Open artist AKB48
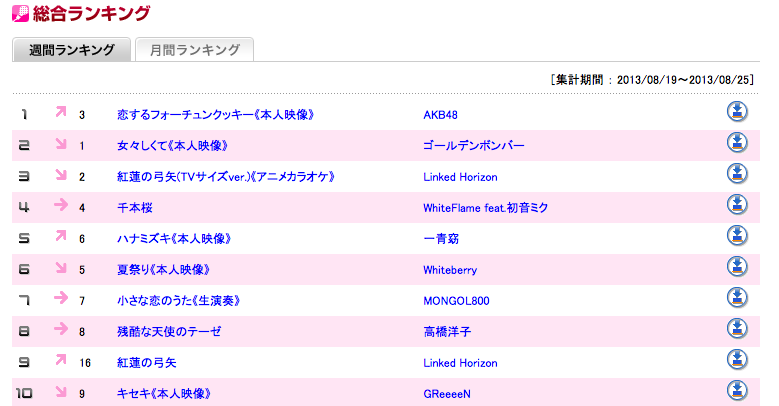The image size is (779, 406). (x=440, y=115)
